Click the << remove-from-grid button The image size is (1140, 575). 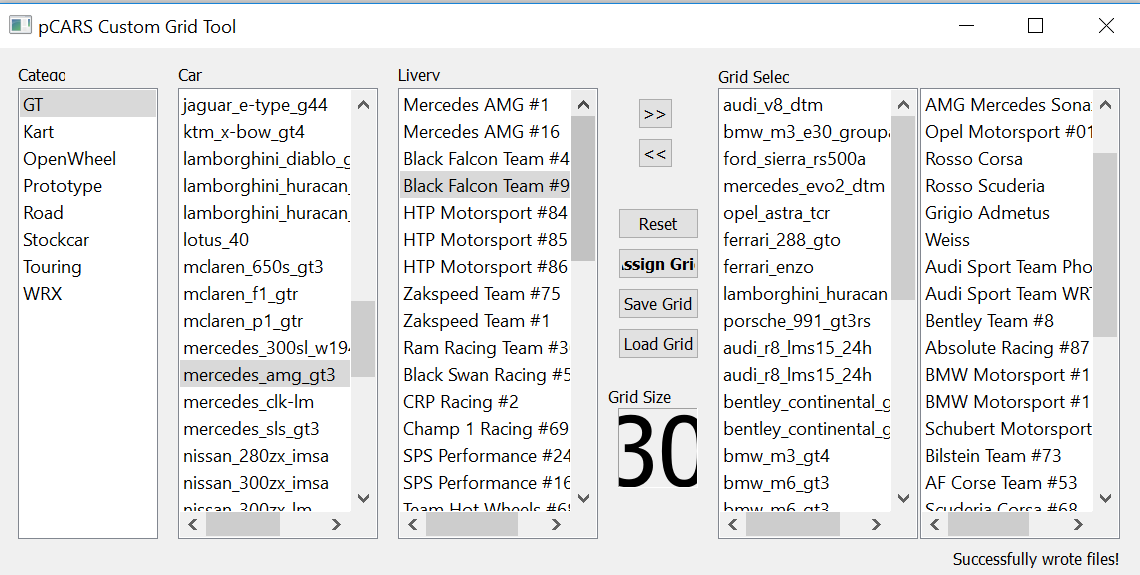(x=655, y=153)
